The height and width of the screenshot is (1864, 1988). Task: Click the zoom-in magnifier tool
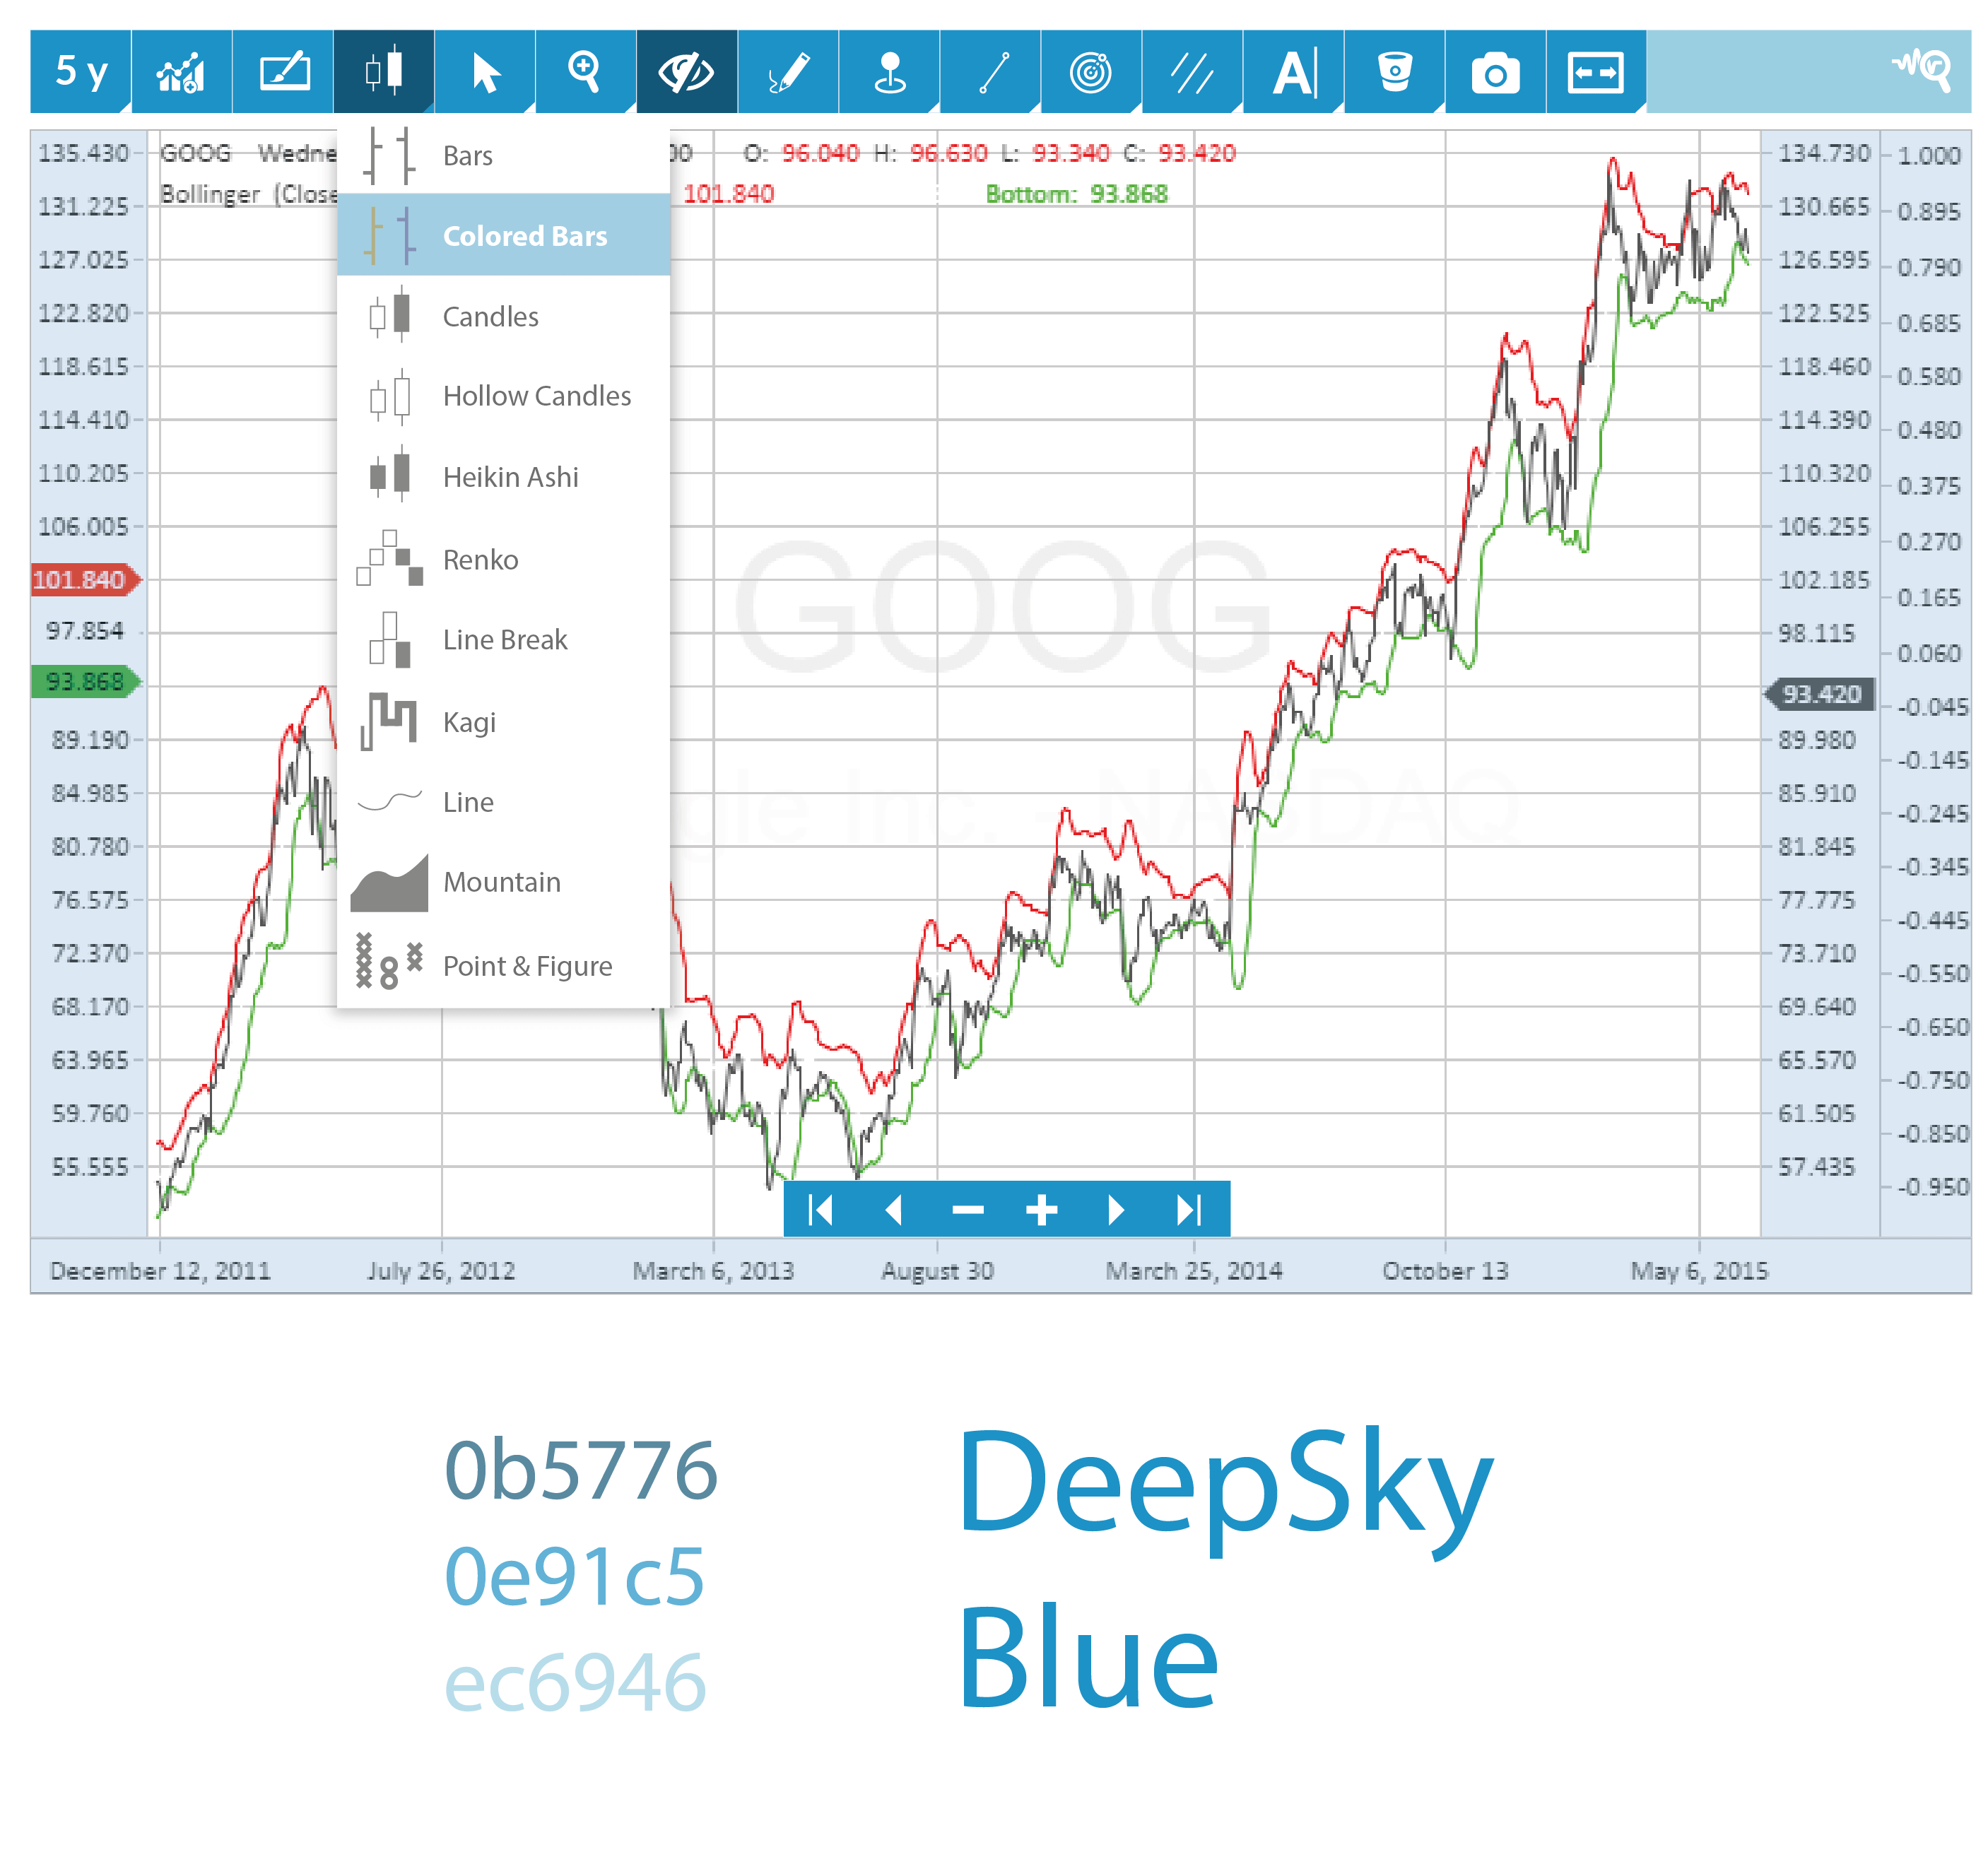point(585,72)
